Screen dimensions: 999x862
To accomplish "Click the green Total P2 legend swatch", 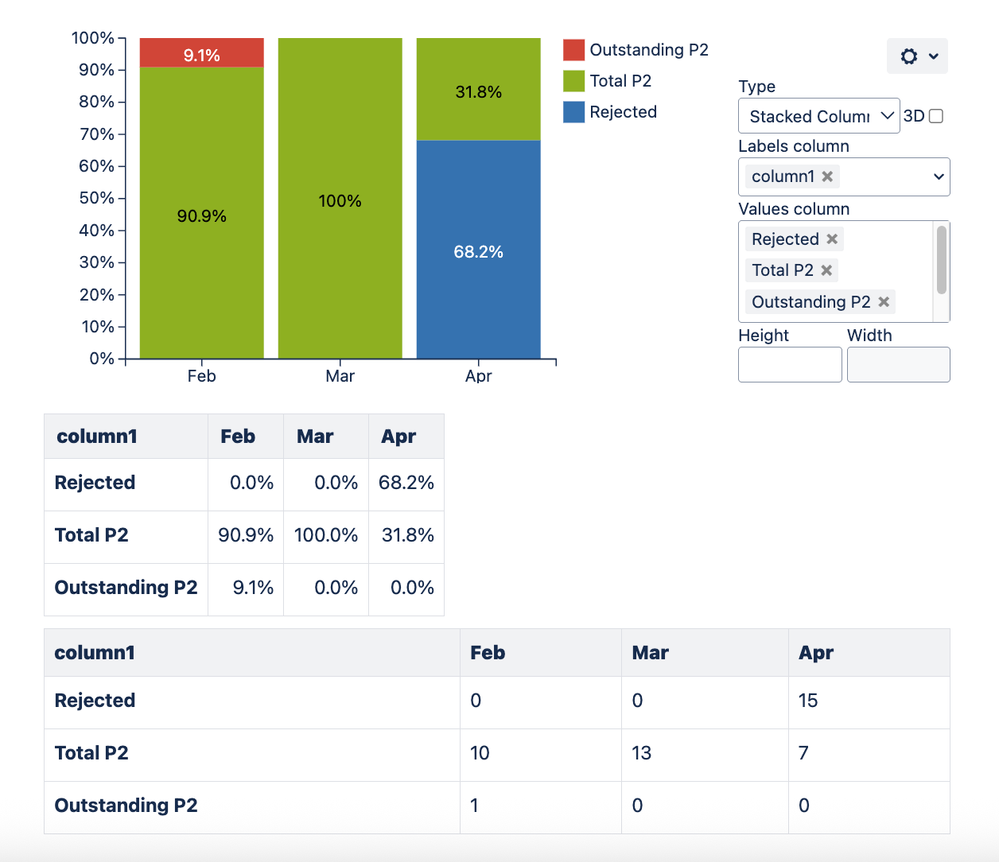I will tap(574, 81).
